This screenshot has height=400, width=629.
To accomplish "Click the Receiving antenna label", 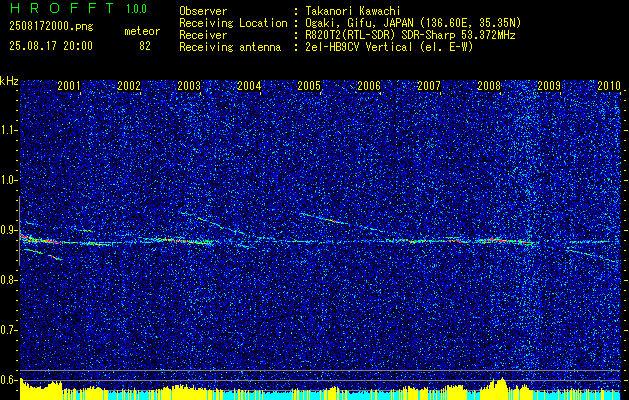I will tap(230, 47).
